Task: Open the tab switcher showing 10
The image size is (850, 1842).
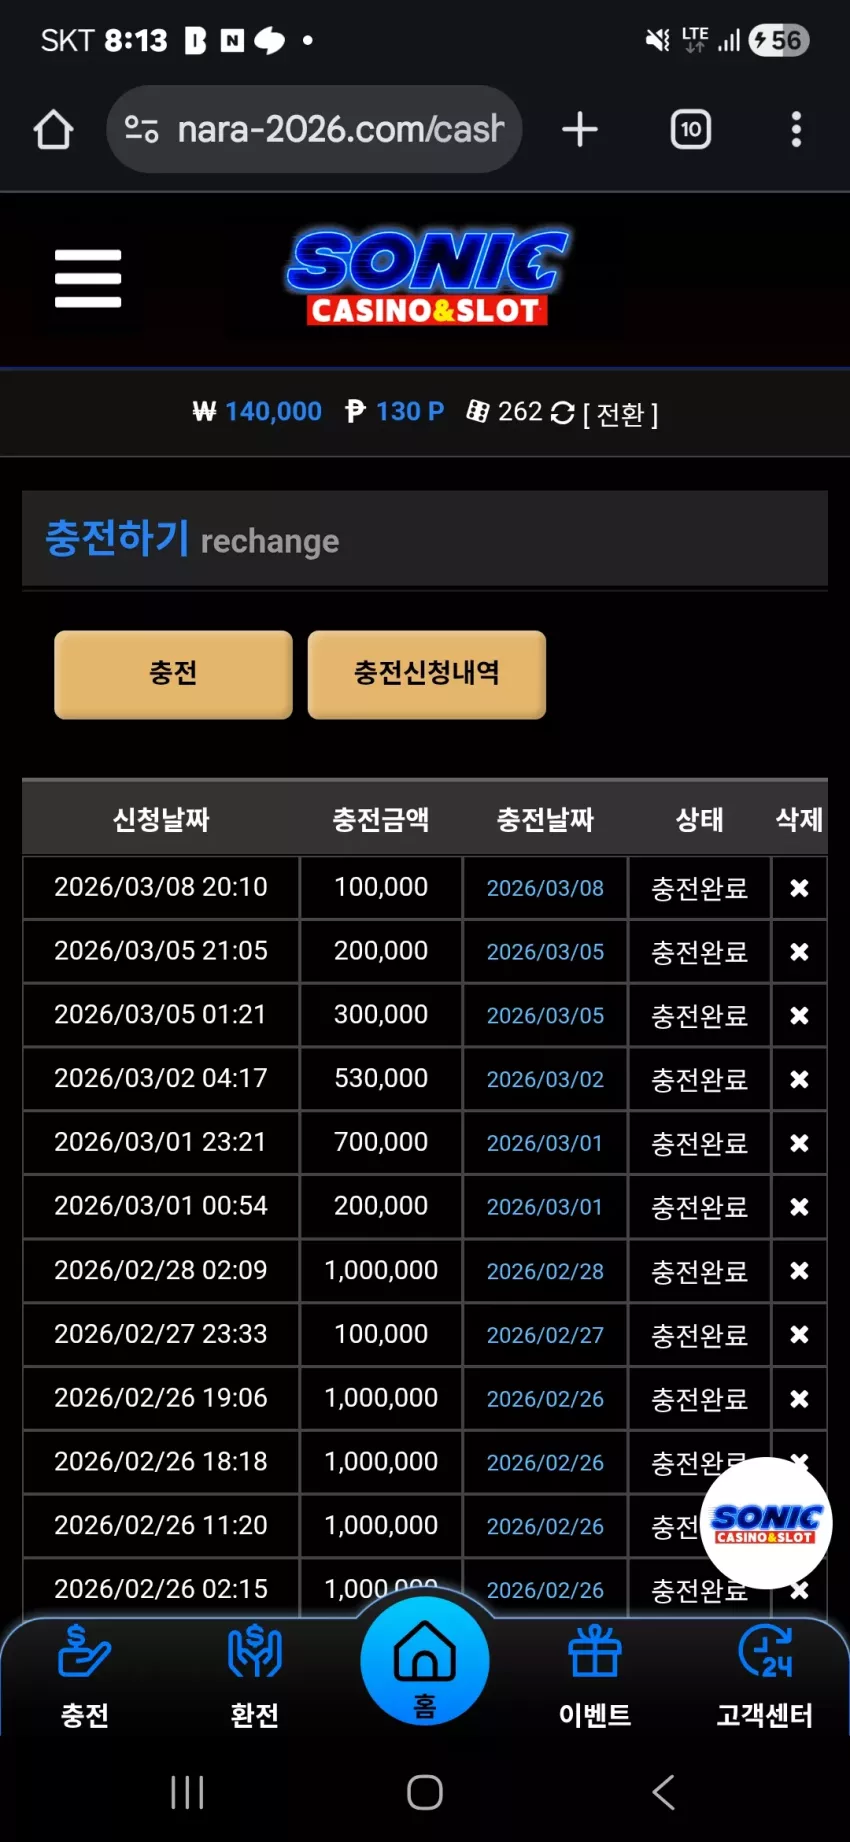Action: [691, 129]
